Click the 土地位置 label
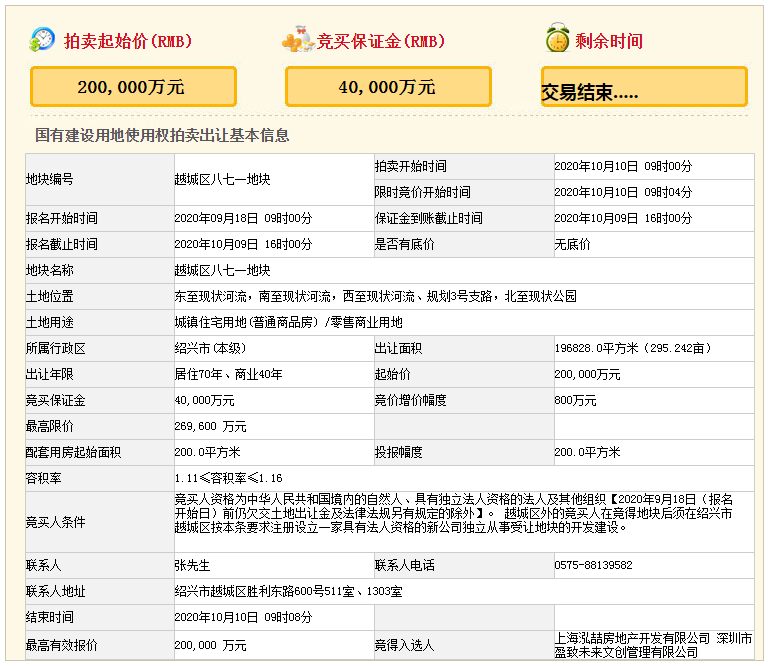 pyautogui.click(x=49, y=296)
